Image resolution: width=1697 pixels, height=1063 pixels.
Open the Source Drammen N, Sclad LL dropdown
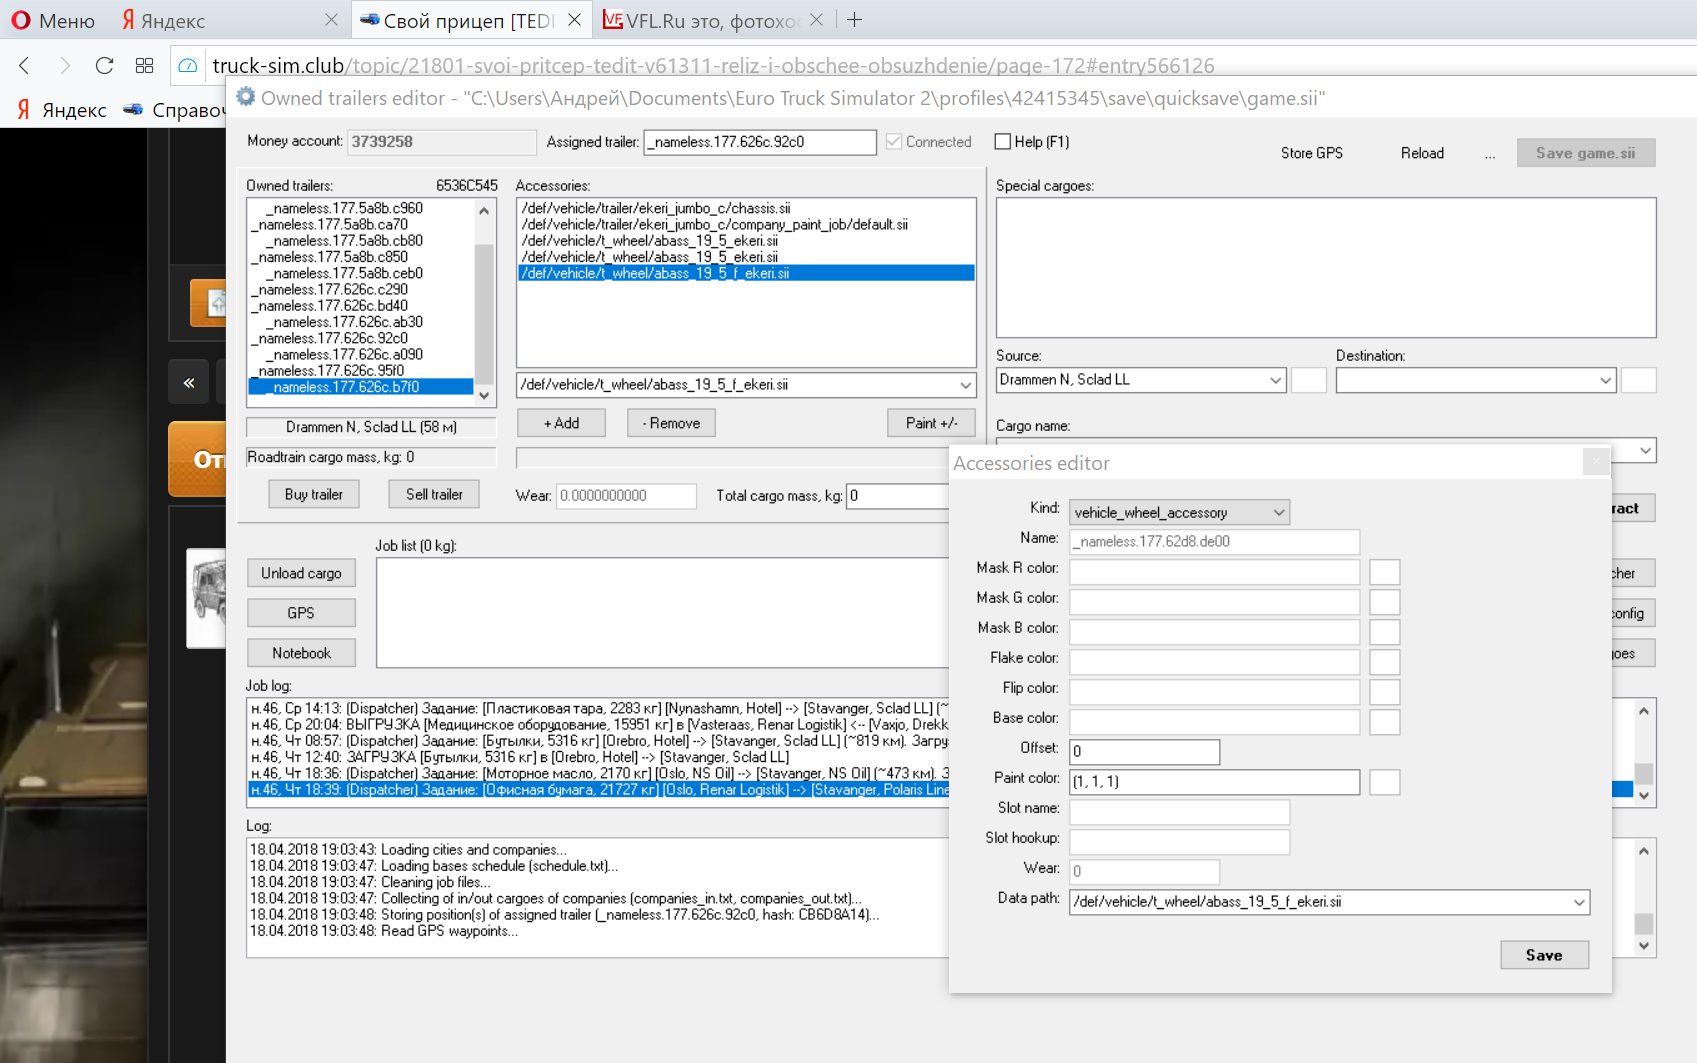point(1275,380)
